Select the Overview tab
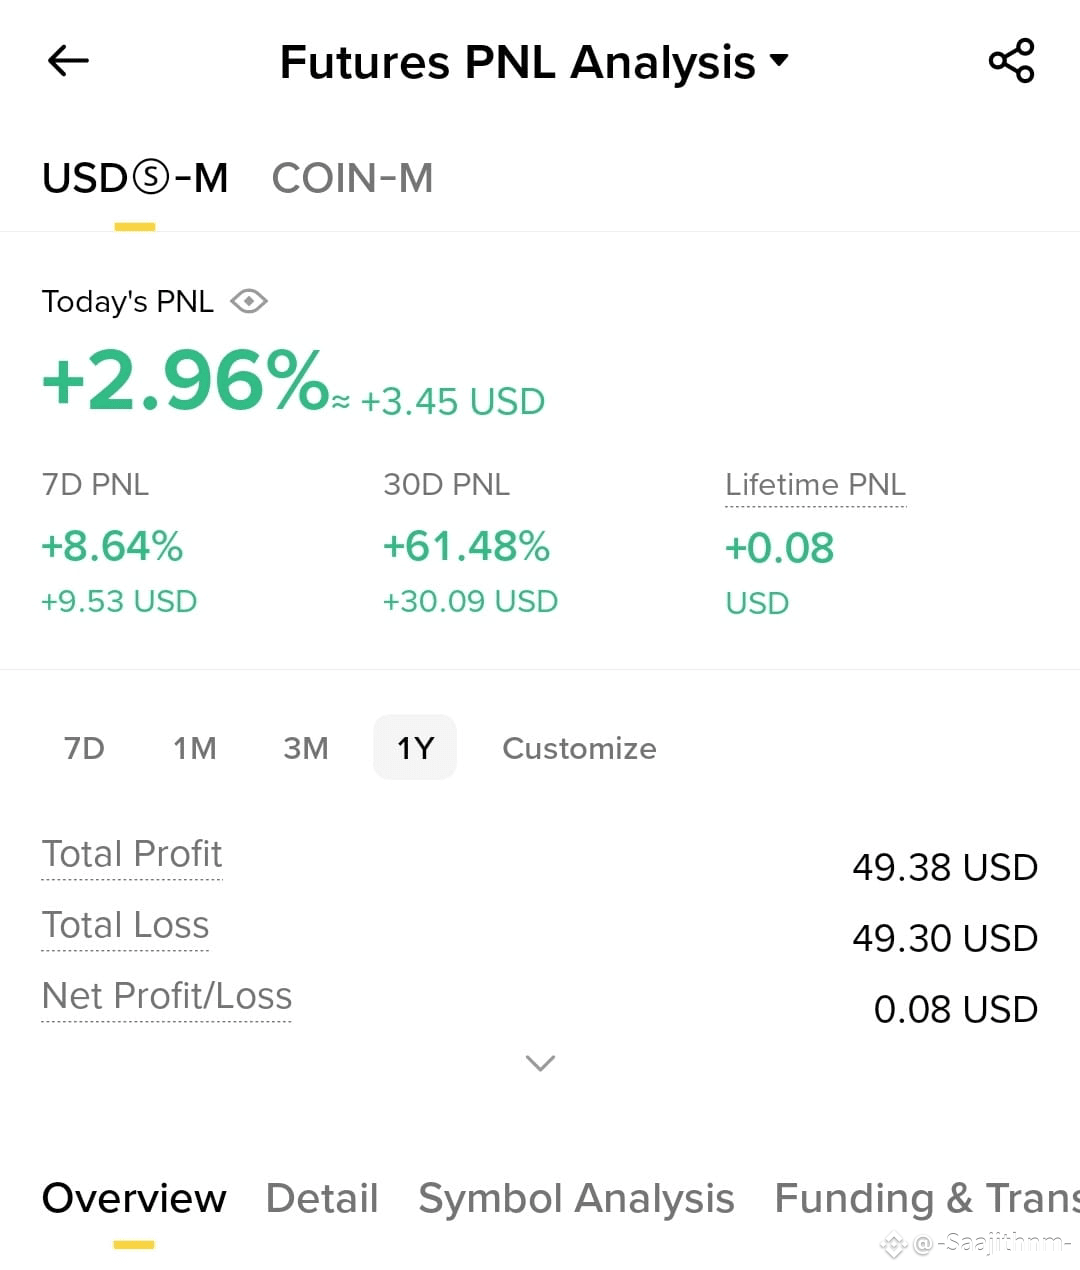This screenshot has height=1270, width=1080. click(x=134, y=1198)
